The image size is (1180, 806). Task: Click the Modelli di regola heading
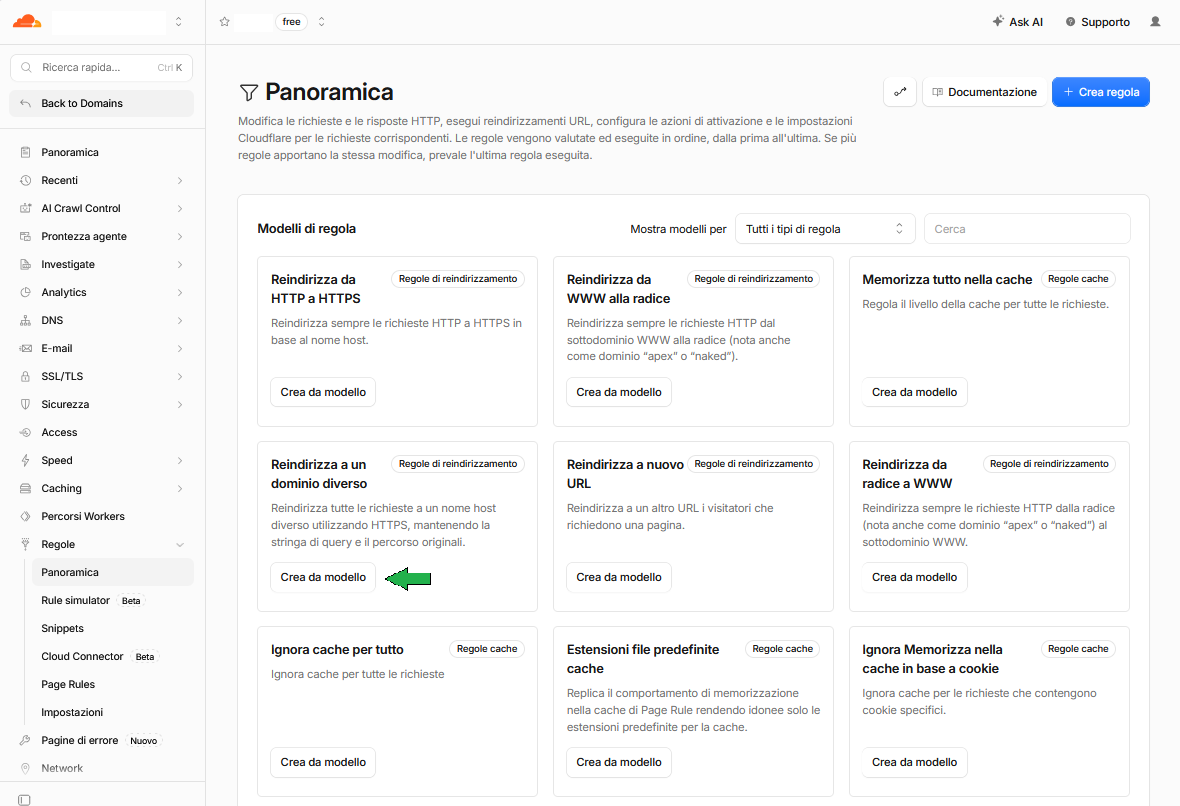[306, 229]
